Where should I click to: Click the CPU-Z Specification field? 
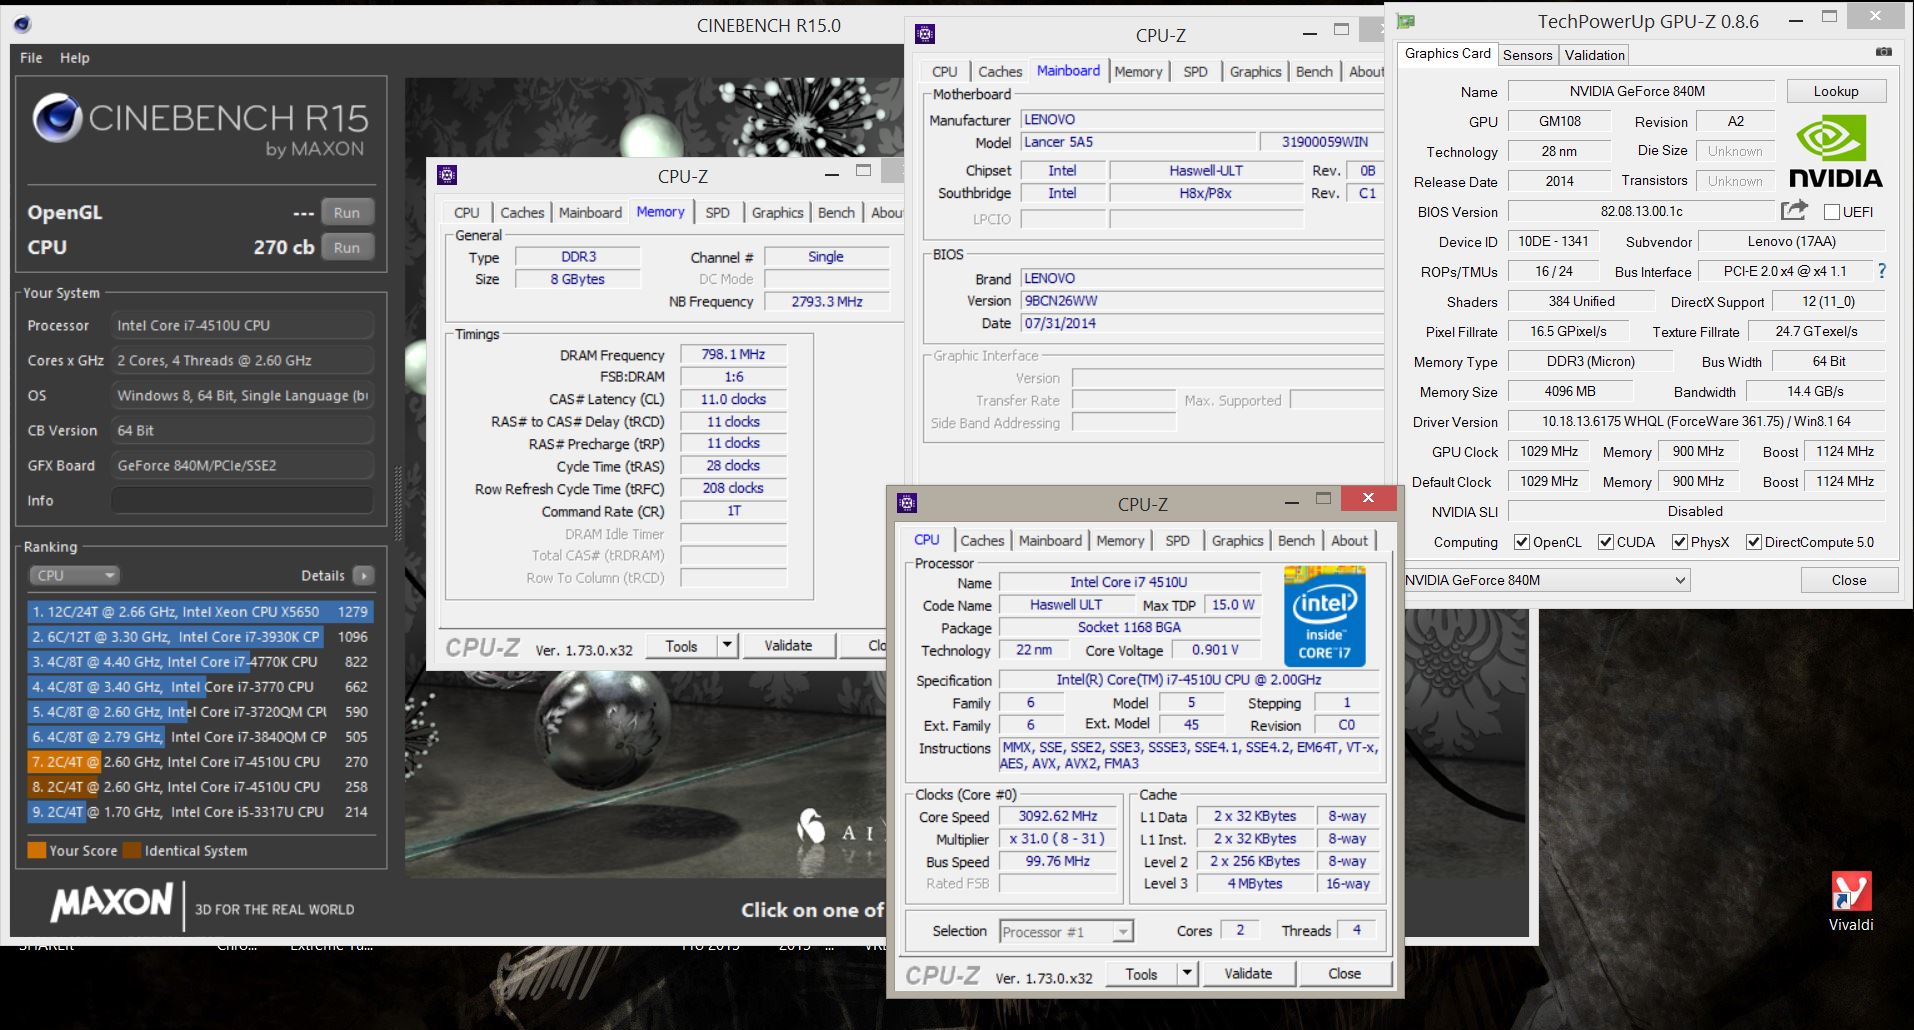[x=1188, y=679]
